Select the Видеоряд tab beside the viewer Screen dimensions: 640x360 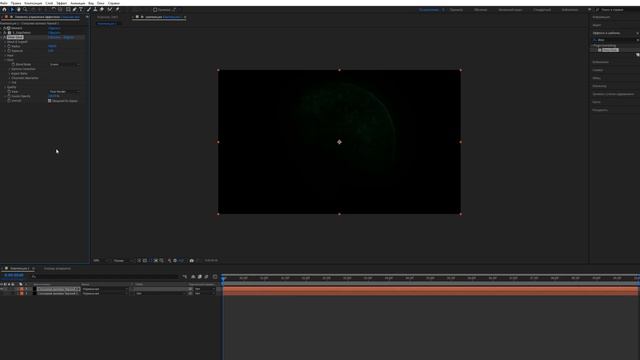tap(108, 17)
